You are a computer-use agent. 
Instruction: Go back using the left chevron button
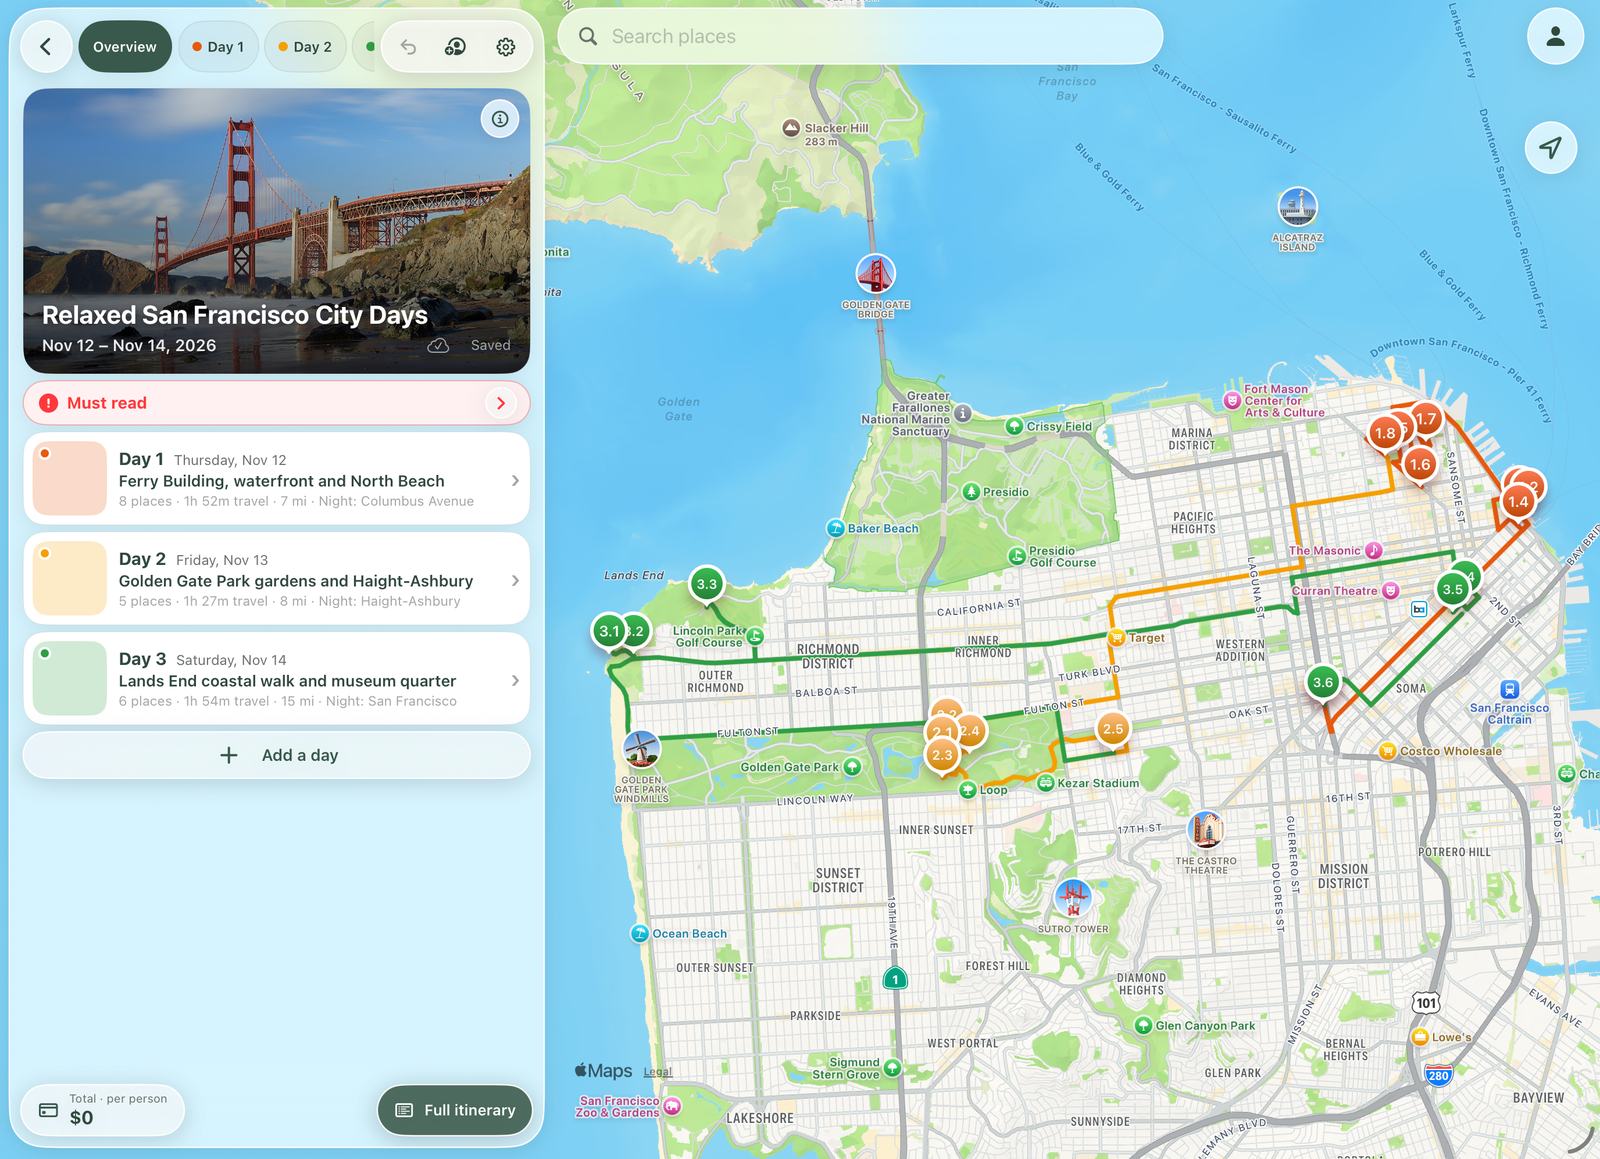pyautogui.click(x=46, y=47)
